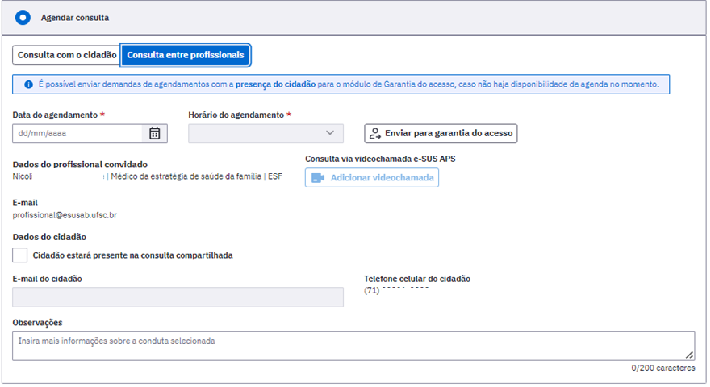Click the profissional@esusab.ufsc.br email text
Screen dimensions: 710x387
(65, 215)
